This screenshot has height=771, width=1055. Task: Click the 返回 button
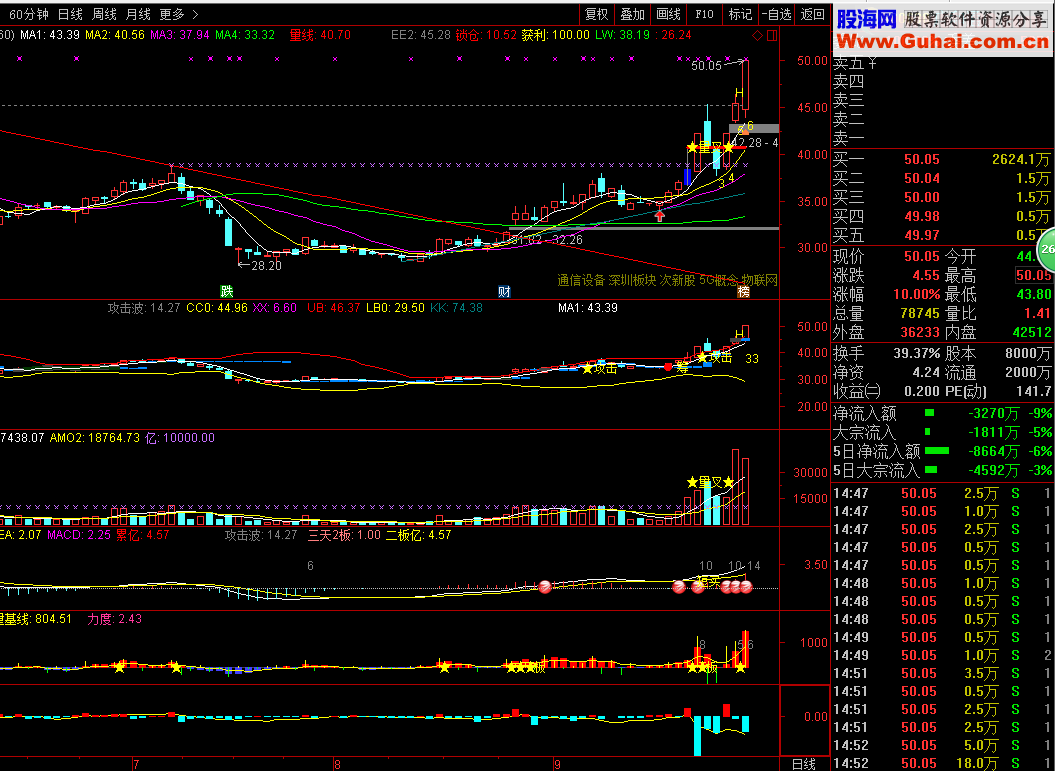pyautogui.click(x=813, y=14)
